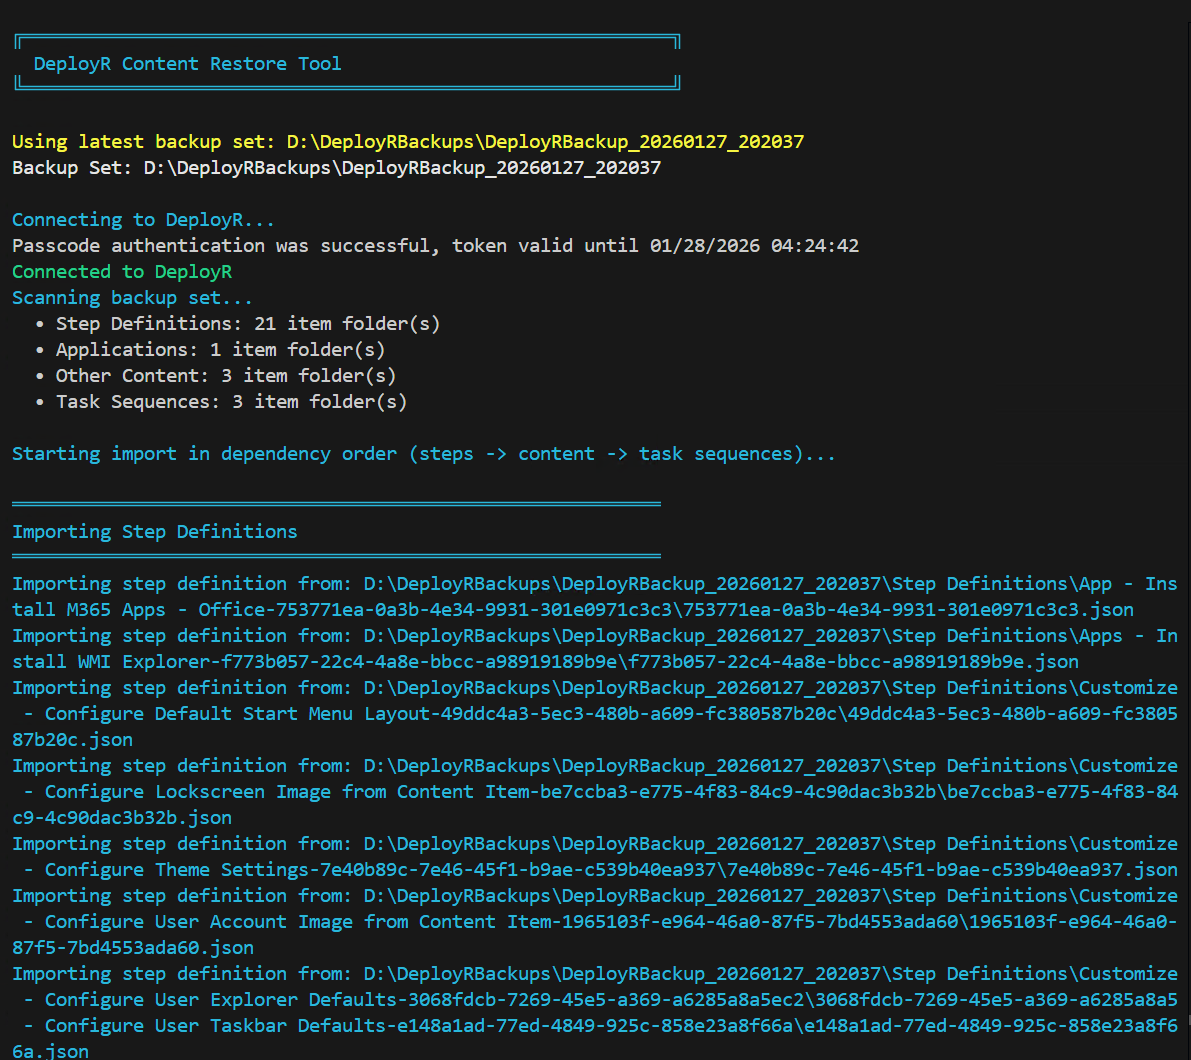Click the yellow 'Using latest backup set' line
This screenshot has width=1191, height=1060.
[x=407, y=142]
